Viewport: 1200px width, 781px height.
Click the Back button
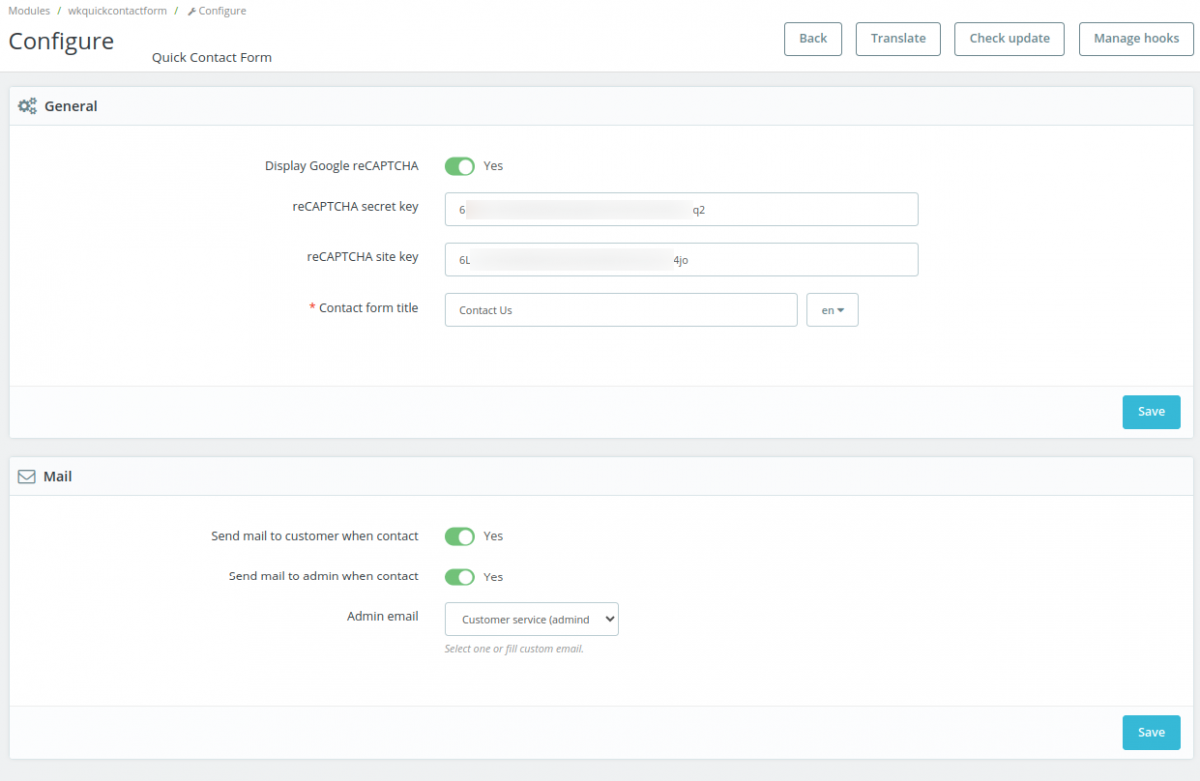click(x=813, y=39)
